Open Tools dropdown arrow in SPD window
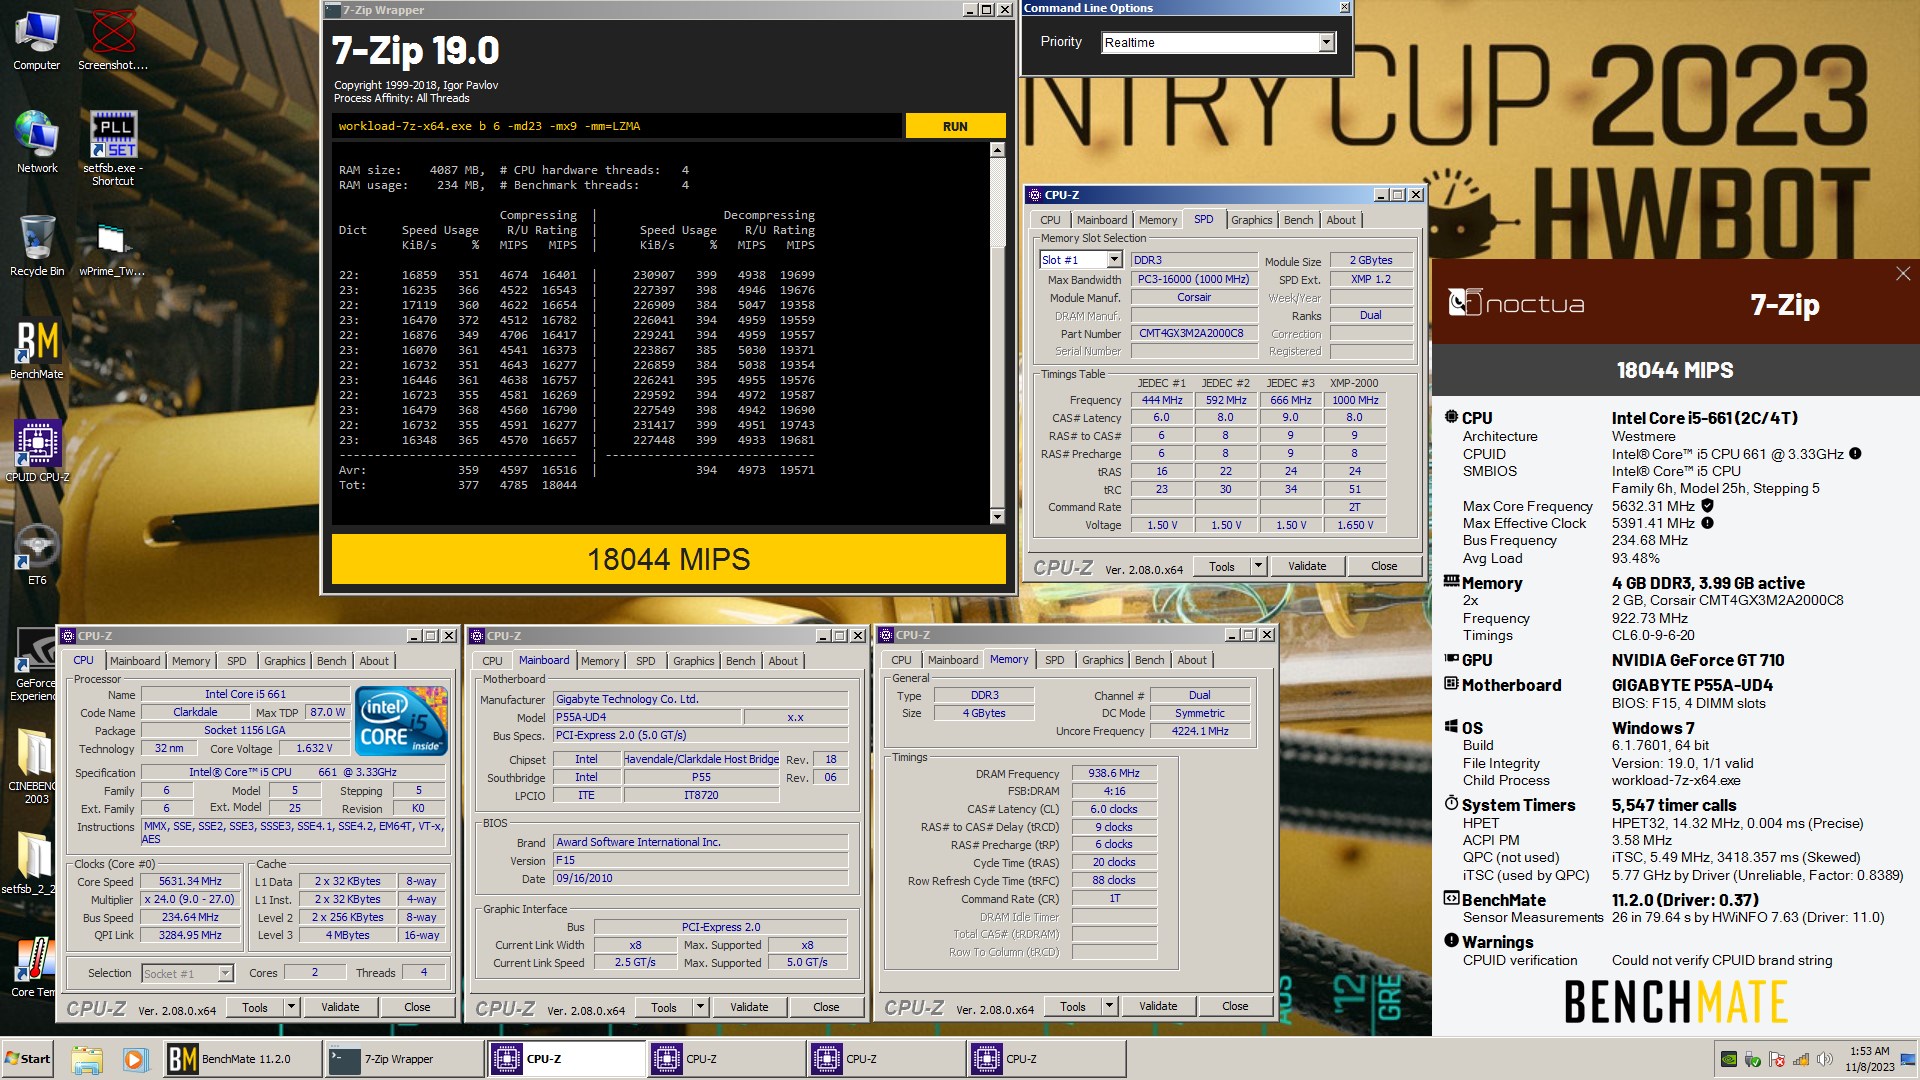1920x1080 pixels. pyautogui.click(x=1258, y=566)
